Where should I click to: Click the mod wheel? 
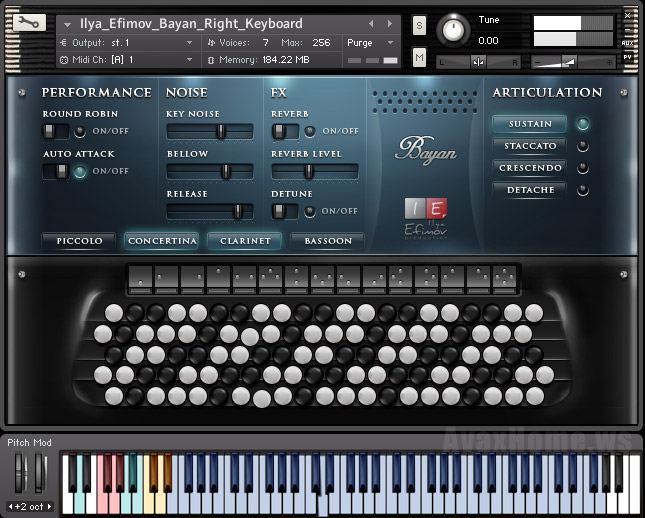39,472
